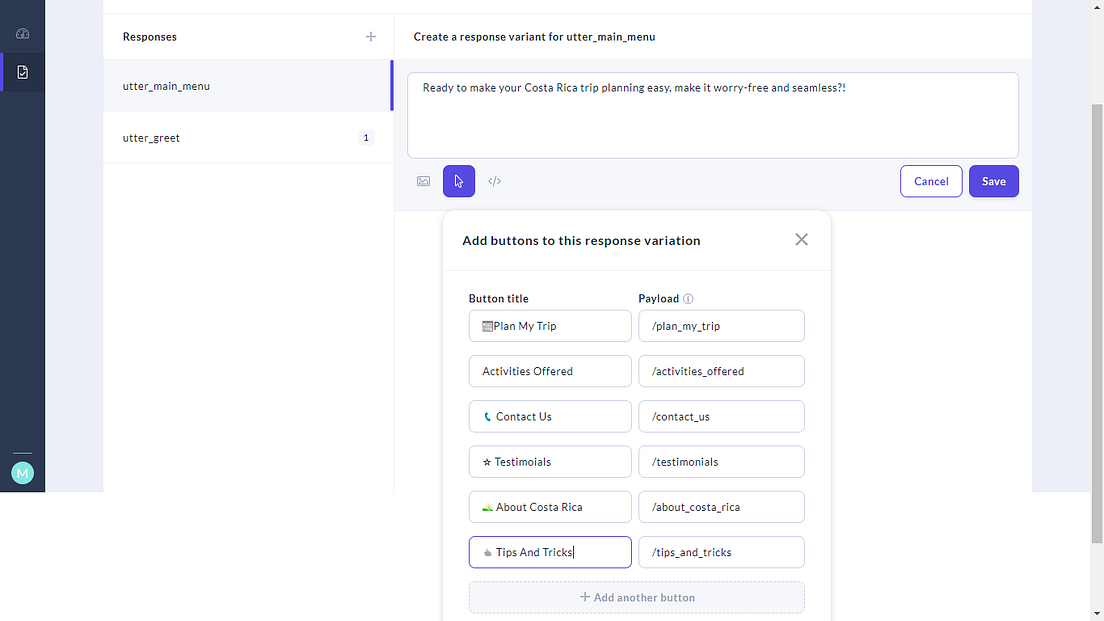This screenshot has width=1104, height=621.
Task: Click the Costa Rica trip response text area
Action: pyautogui.click(x=712, y=115)
